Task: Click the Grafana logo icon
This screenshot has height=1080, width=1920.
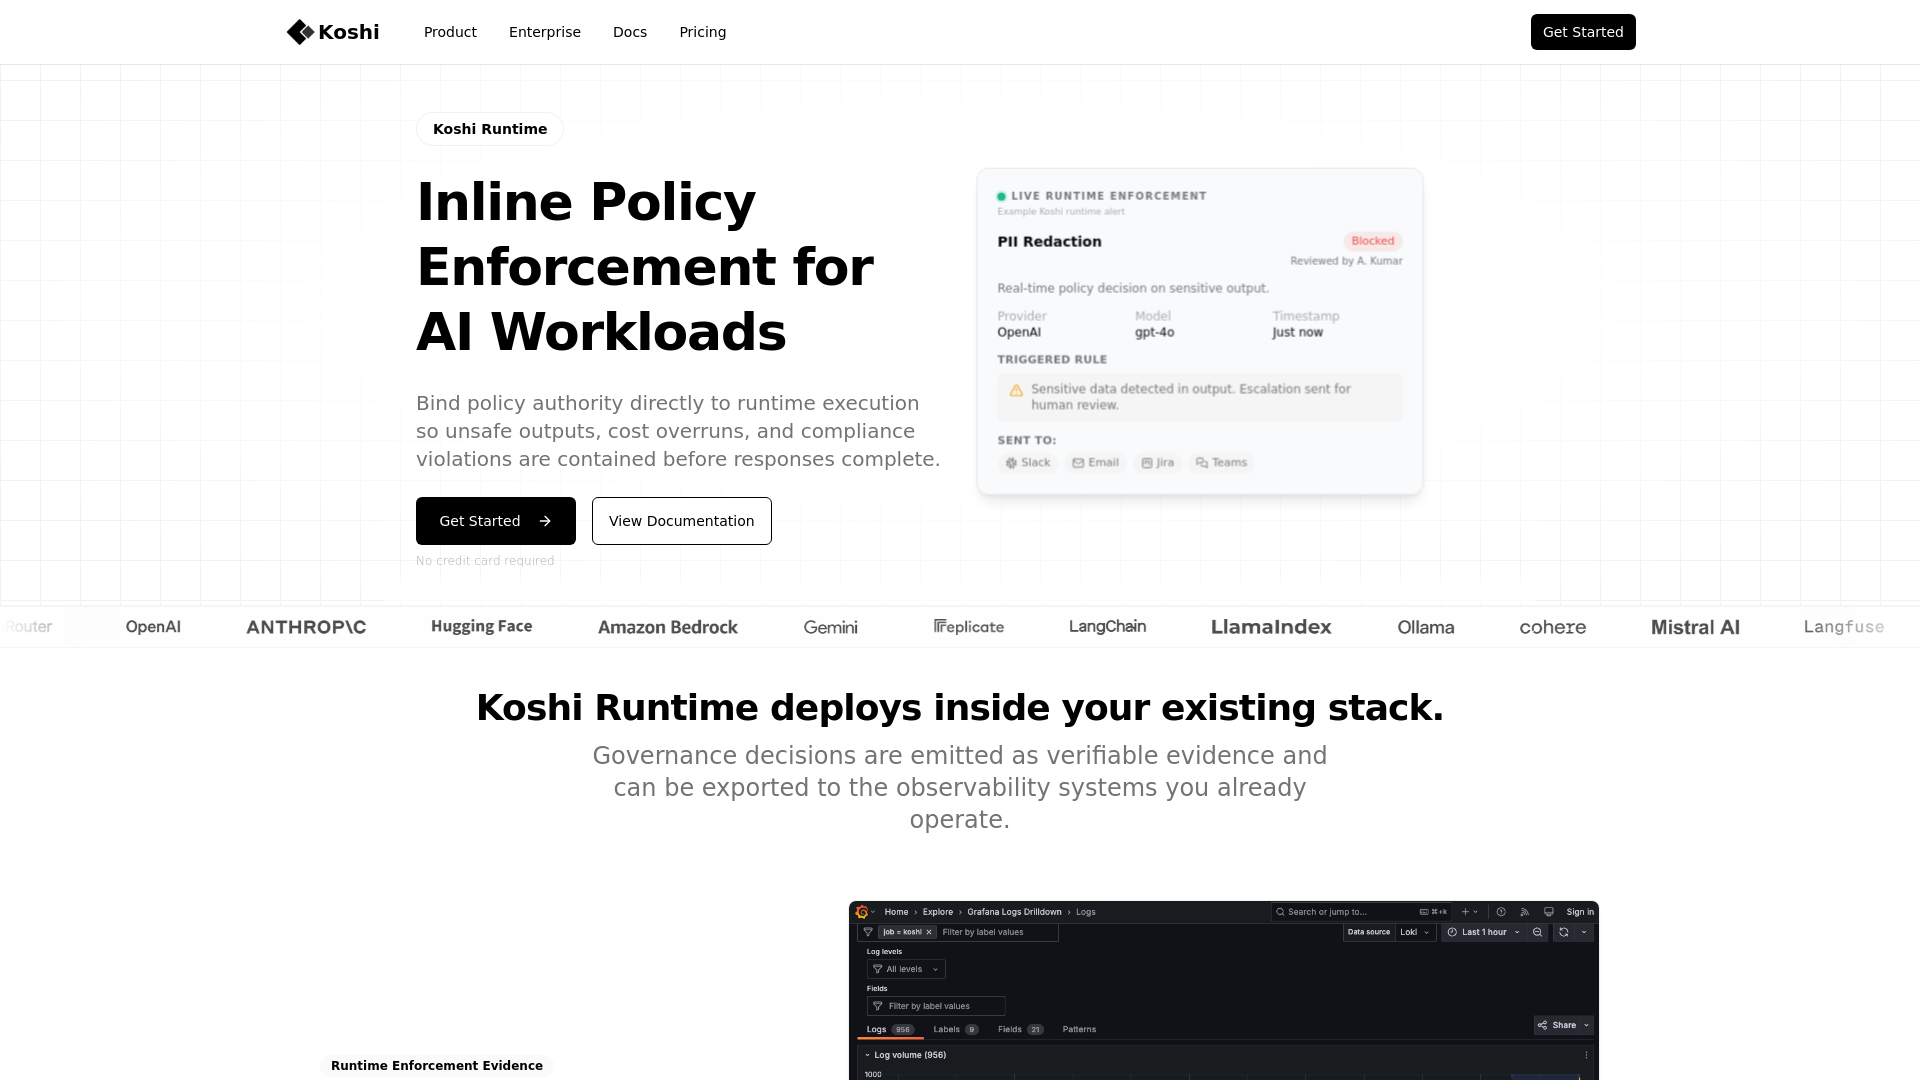Action: pos(862,912)
